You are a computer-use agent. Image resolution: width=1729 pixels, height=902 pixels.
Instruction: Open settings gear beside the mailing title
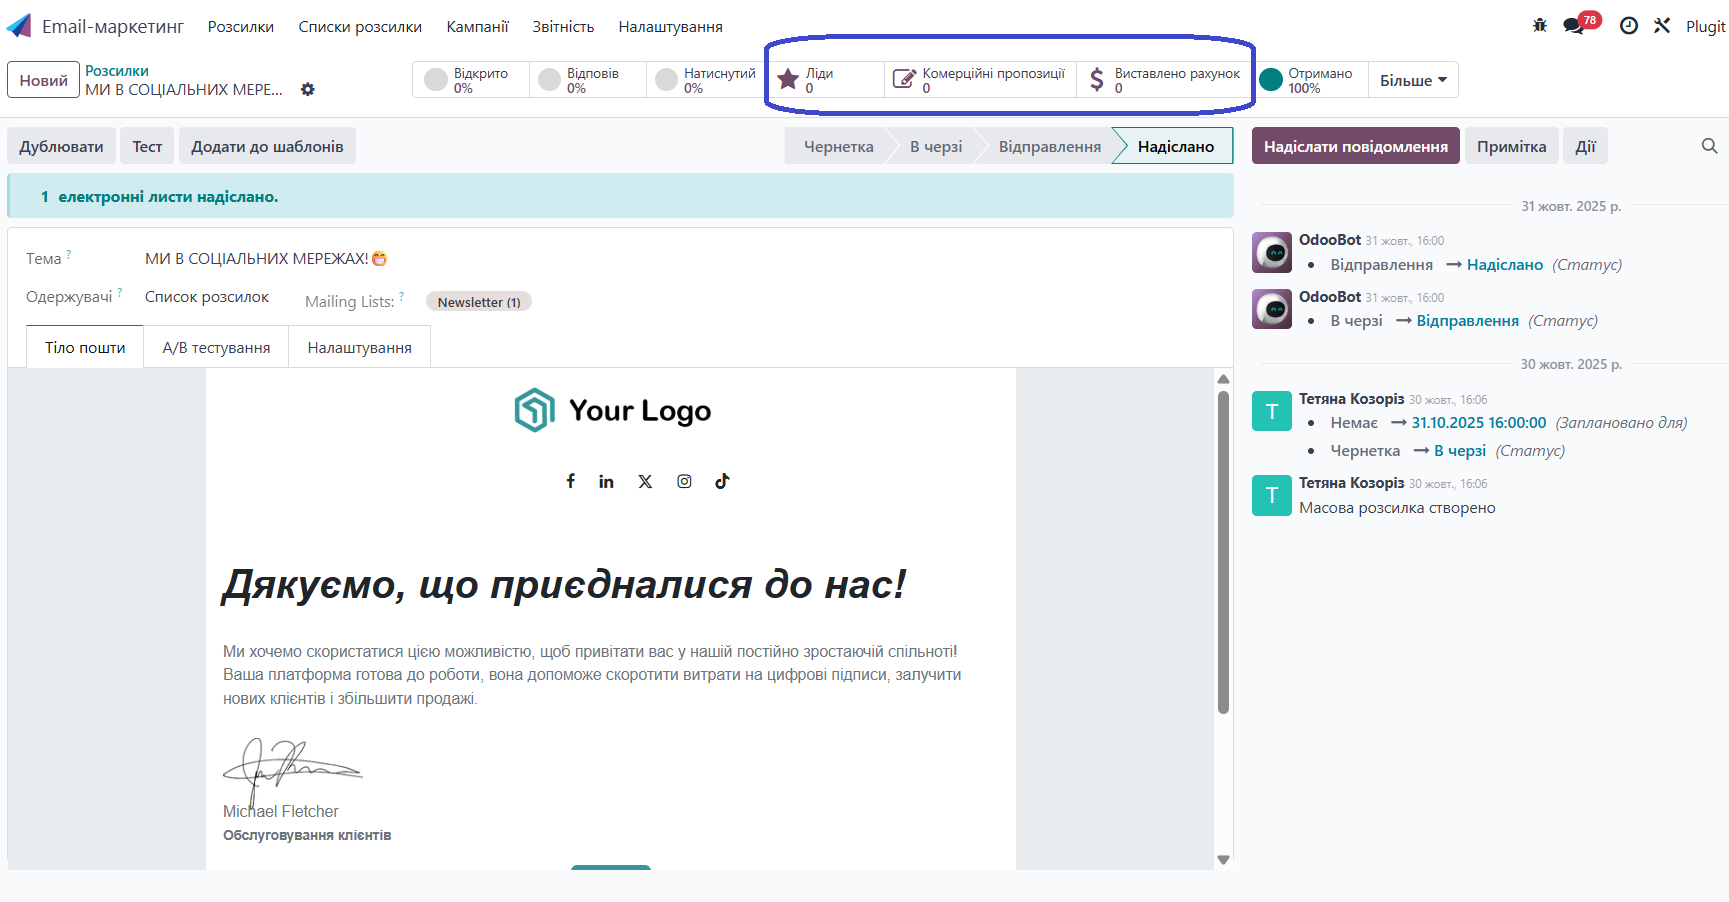coord(308,90)
